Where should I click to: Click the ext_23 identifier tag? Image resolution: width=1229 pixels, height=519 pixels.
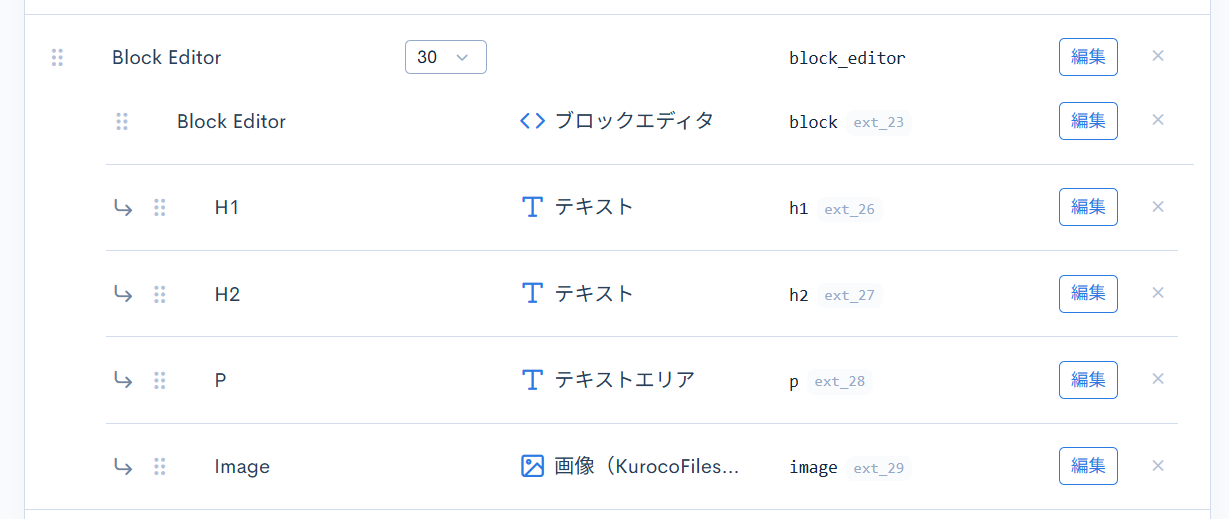tap(879, 123)
